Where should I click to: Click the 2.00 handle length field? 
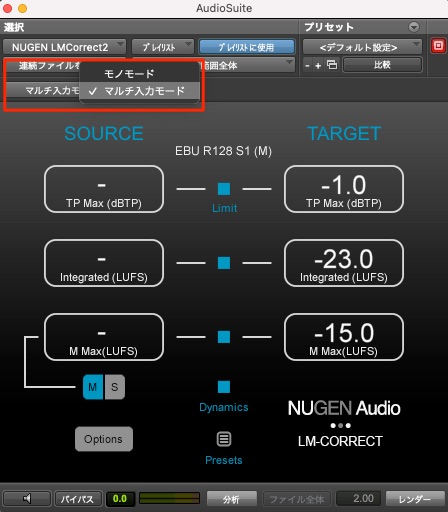(x=359, y=498)
